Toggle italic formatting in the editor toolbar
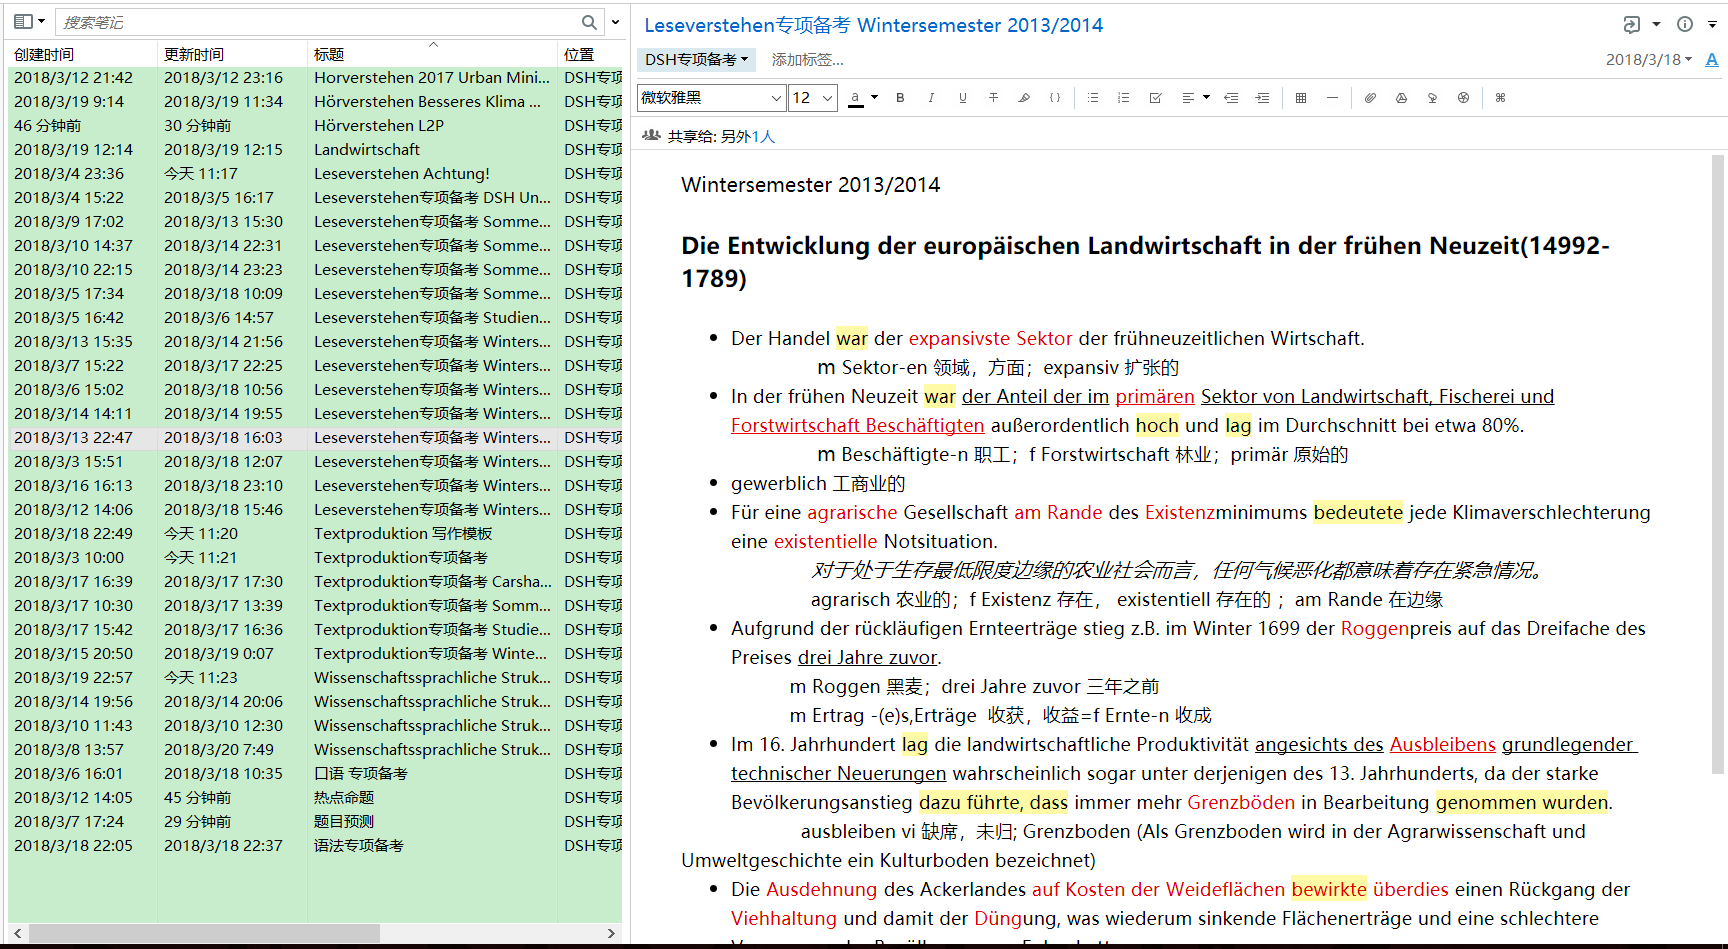 [x=931, y=98]
